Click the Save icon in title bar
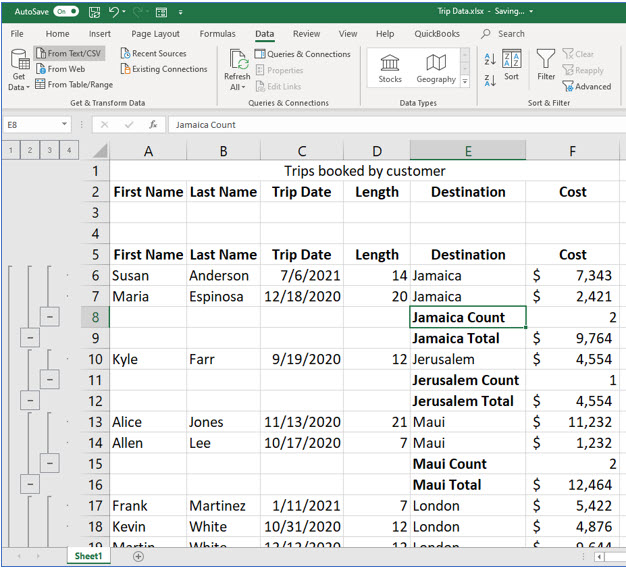Image resolution: width=626 pixels, height=568 pixels. click(94, 12)
